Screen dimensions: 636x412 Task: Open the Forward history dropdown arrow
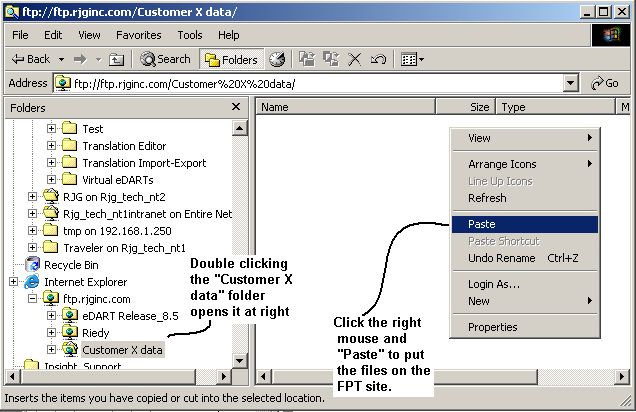tap(98, 60)
